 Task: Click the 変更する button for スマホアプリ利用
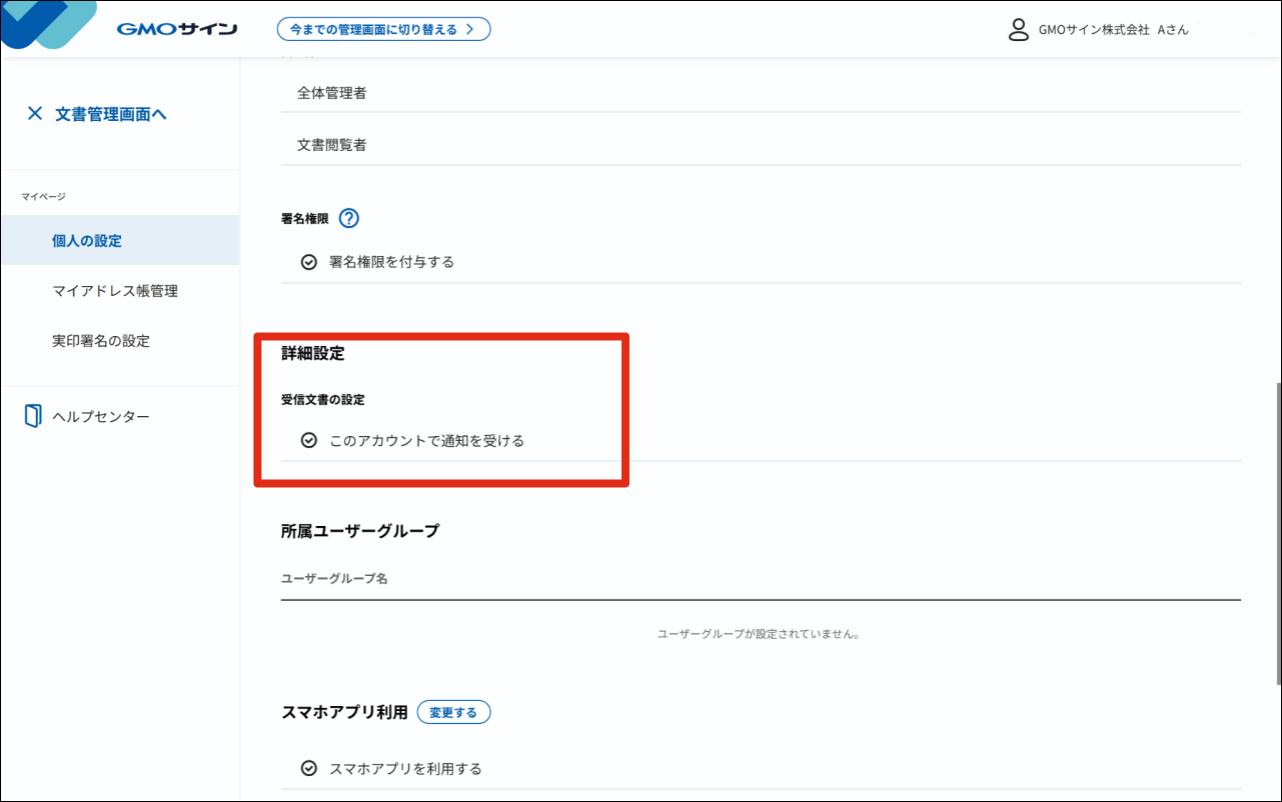click(x=453, y=712)
